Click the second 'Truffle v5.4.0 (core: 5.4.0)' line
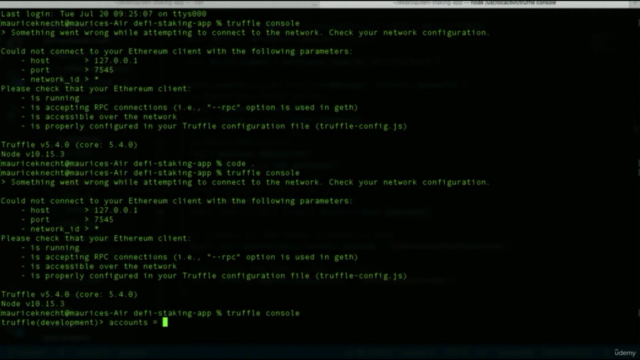The image size is (640, 360). 69,294
